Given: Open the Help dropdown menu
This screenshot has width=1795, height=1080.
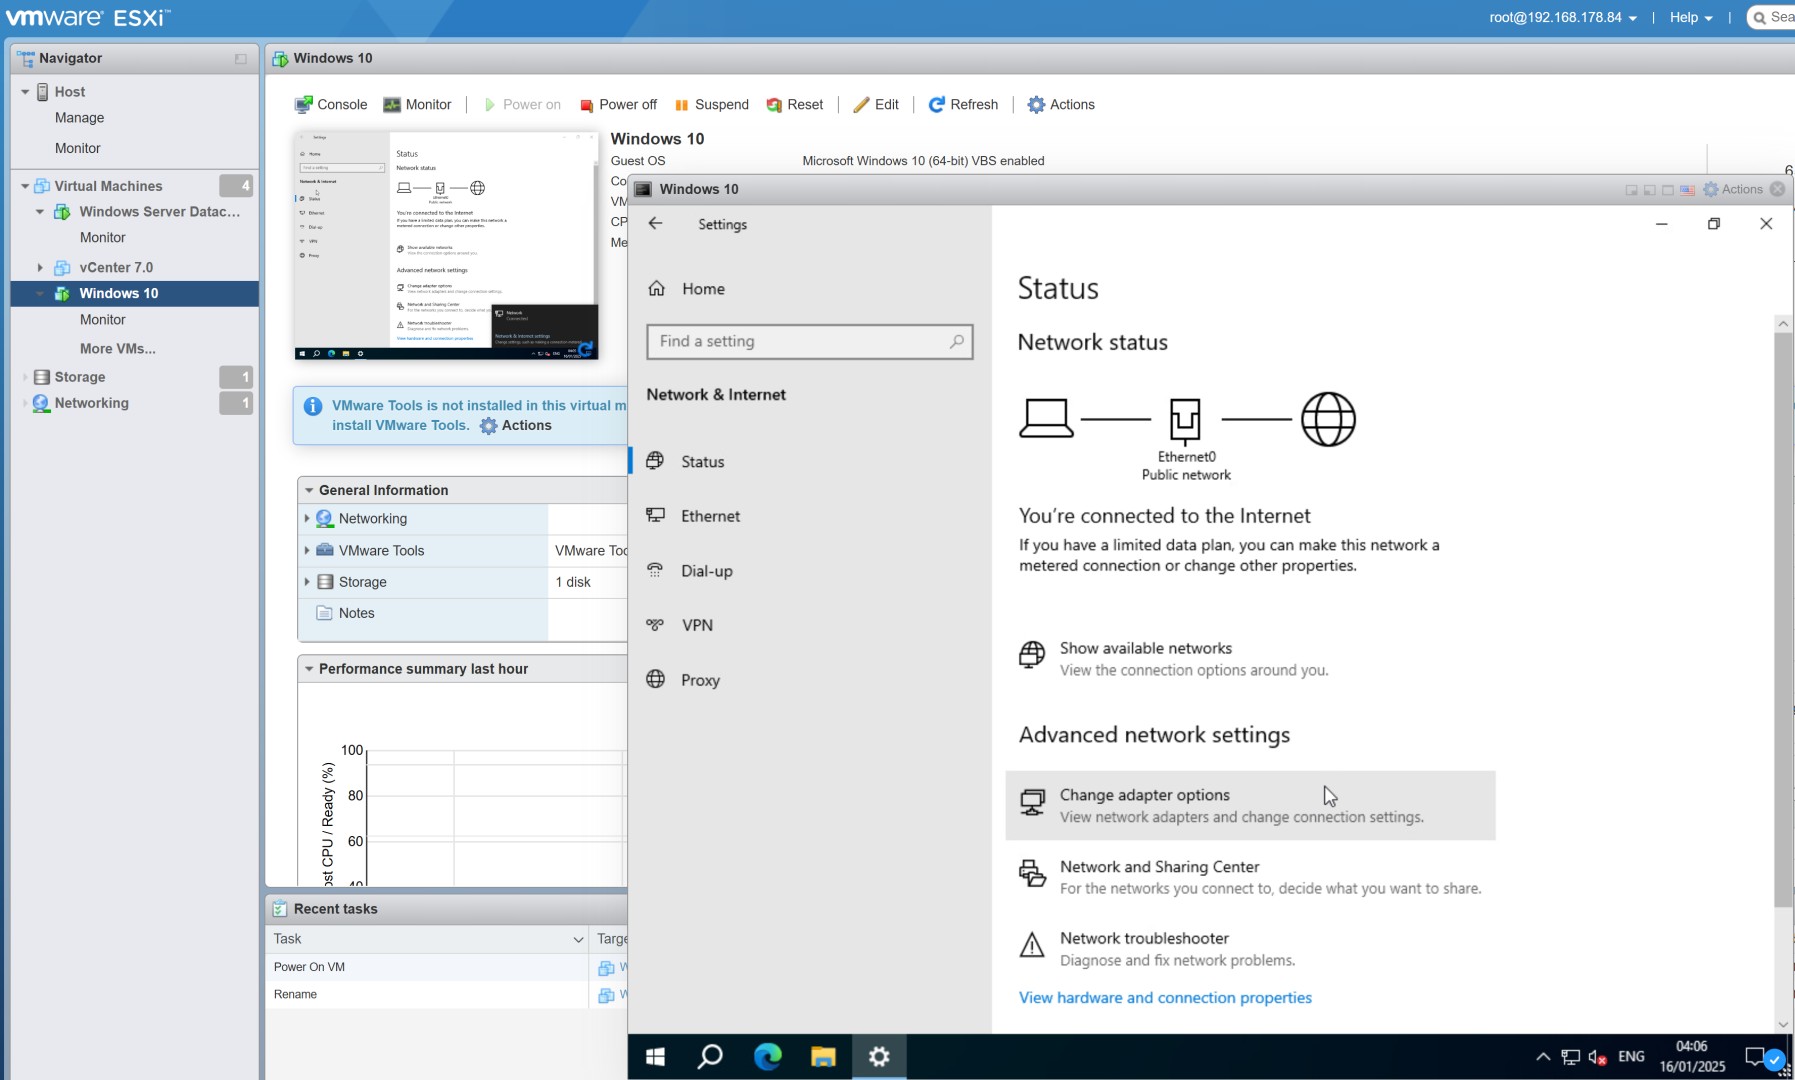Looking at the screenshot, I should point(1691,17).
